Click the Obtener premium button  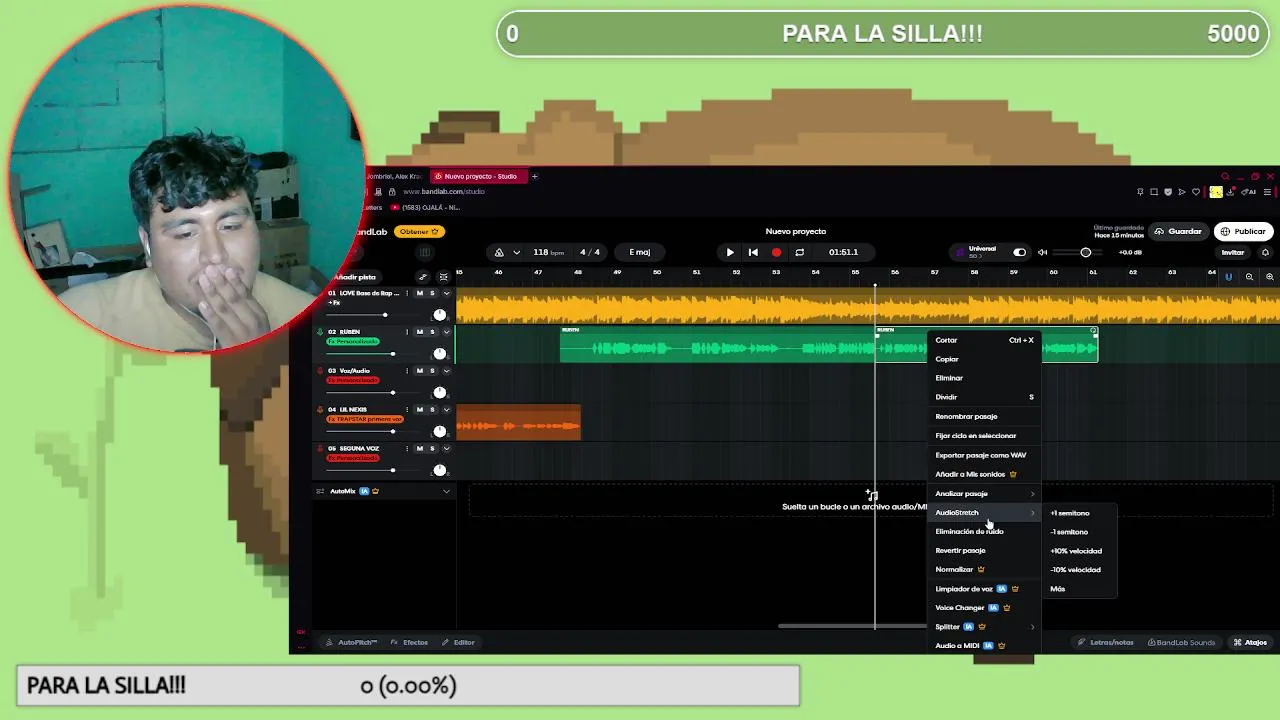click(x=418, y=231)
